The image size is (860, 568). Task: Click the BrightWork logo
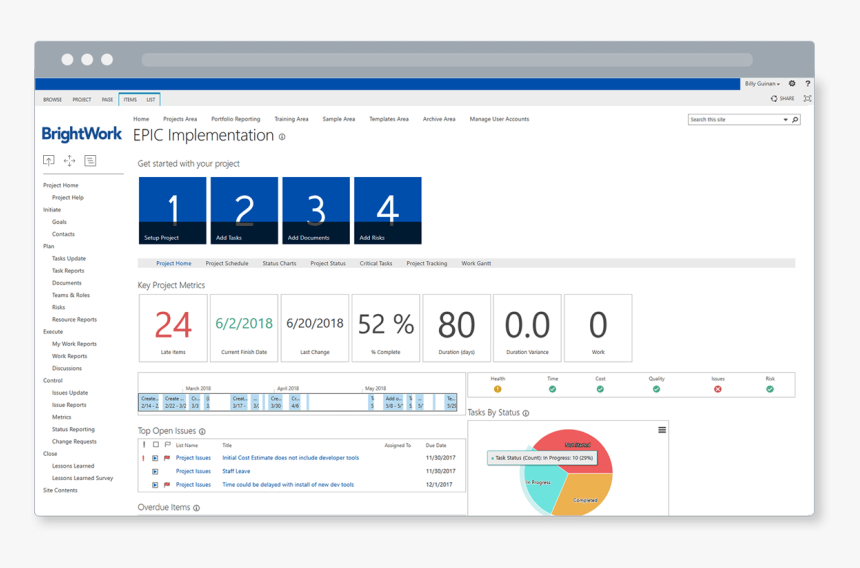(82, 134)
